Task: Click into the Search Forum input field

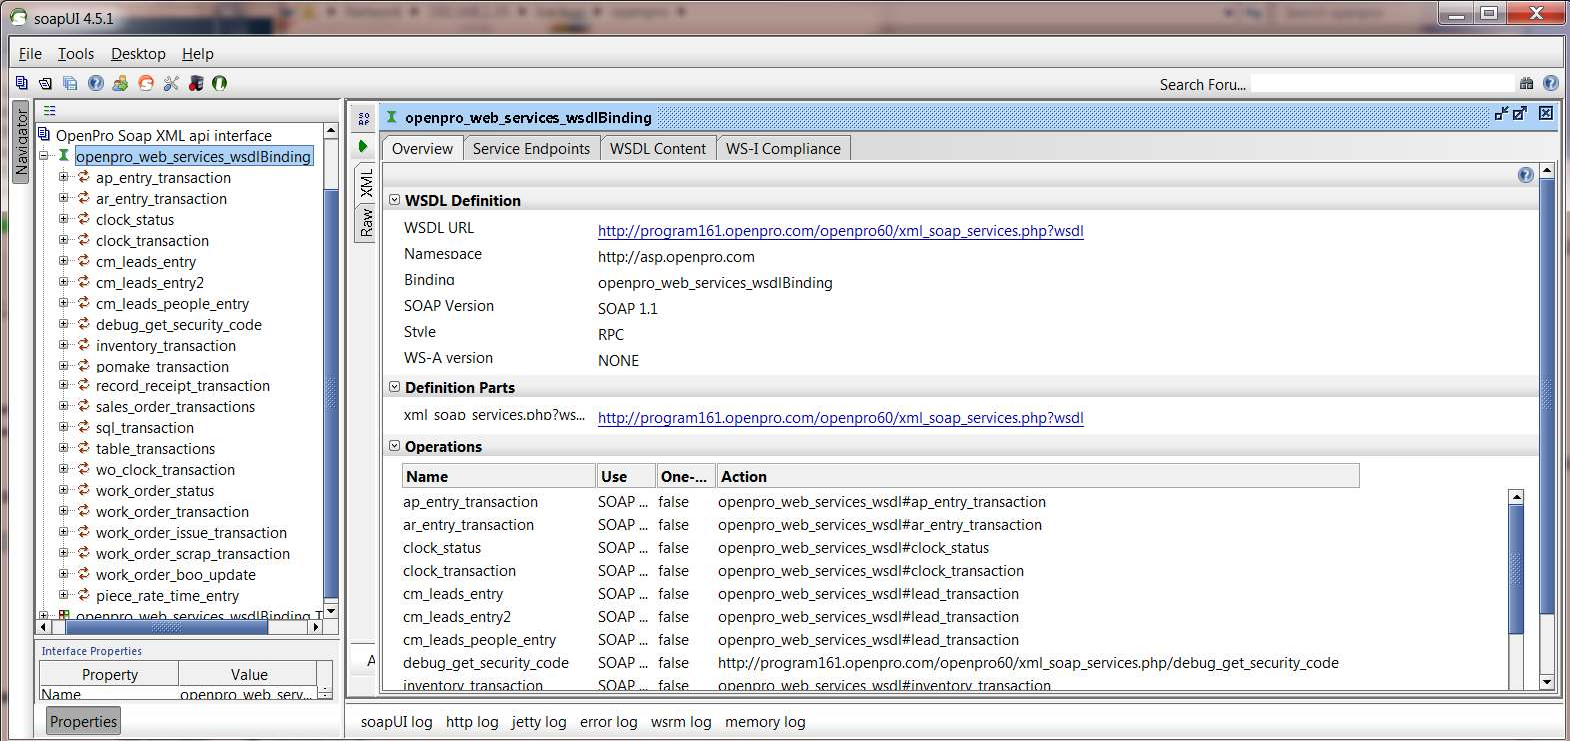Action: point(1382,84)
